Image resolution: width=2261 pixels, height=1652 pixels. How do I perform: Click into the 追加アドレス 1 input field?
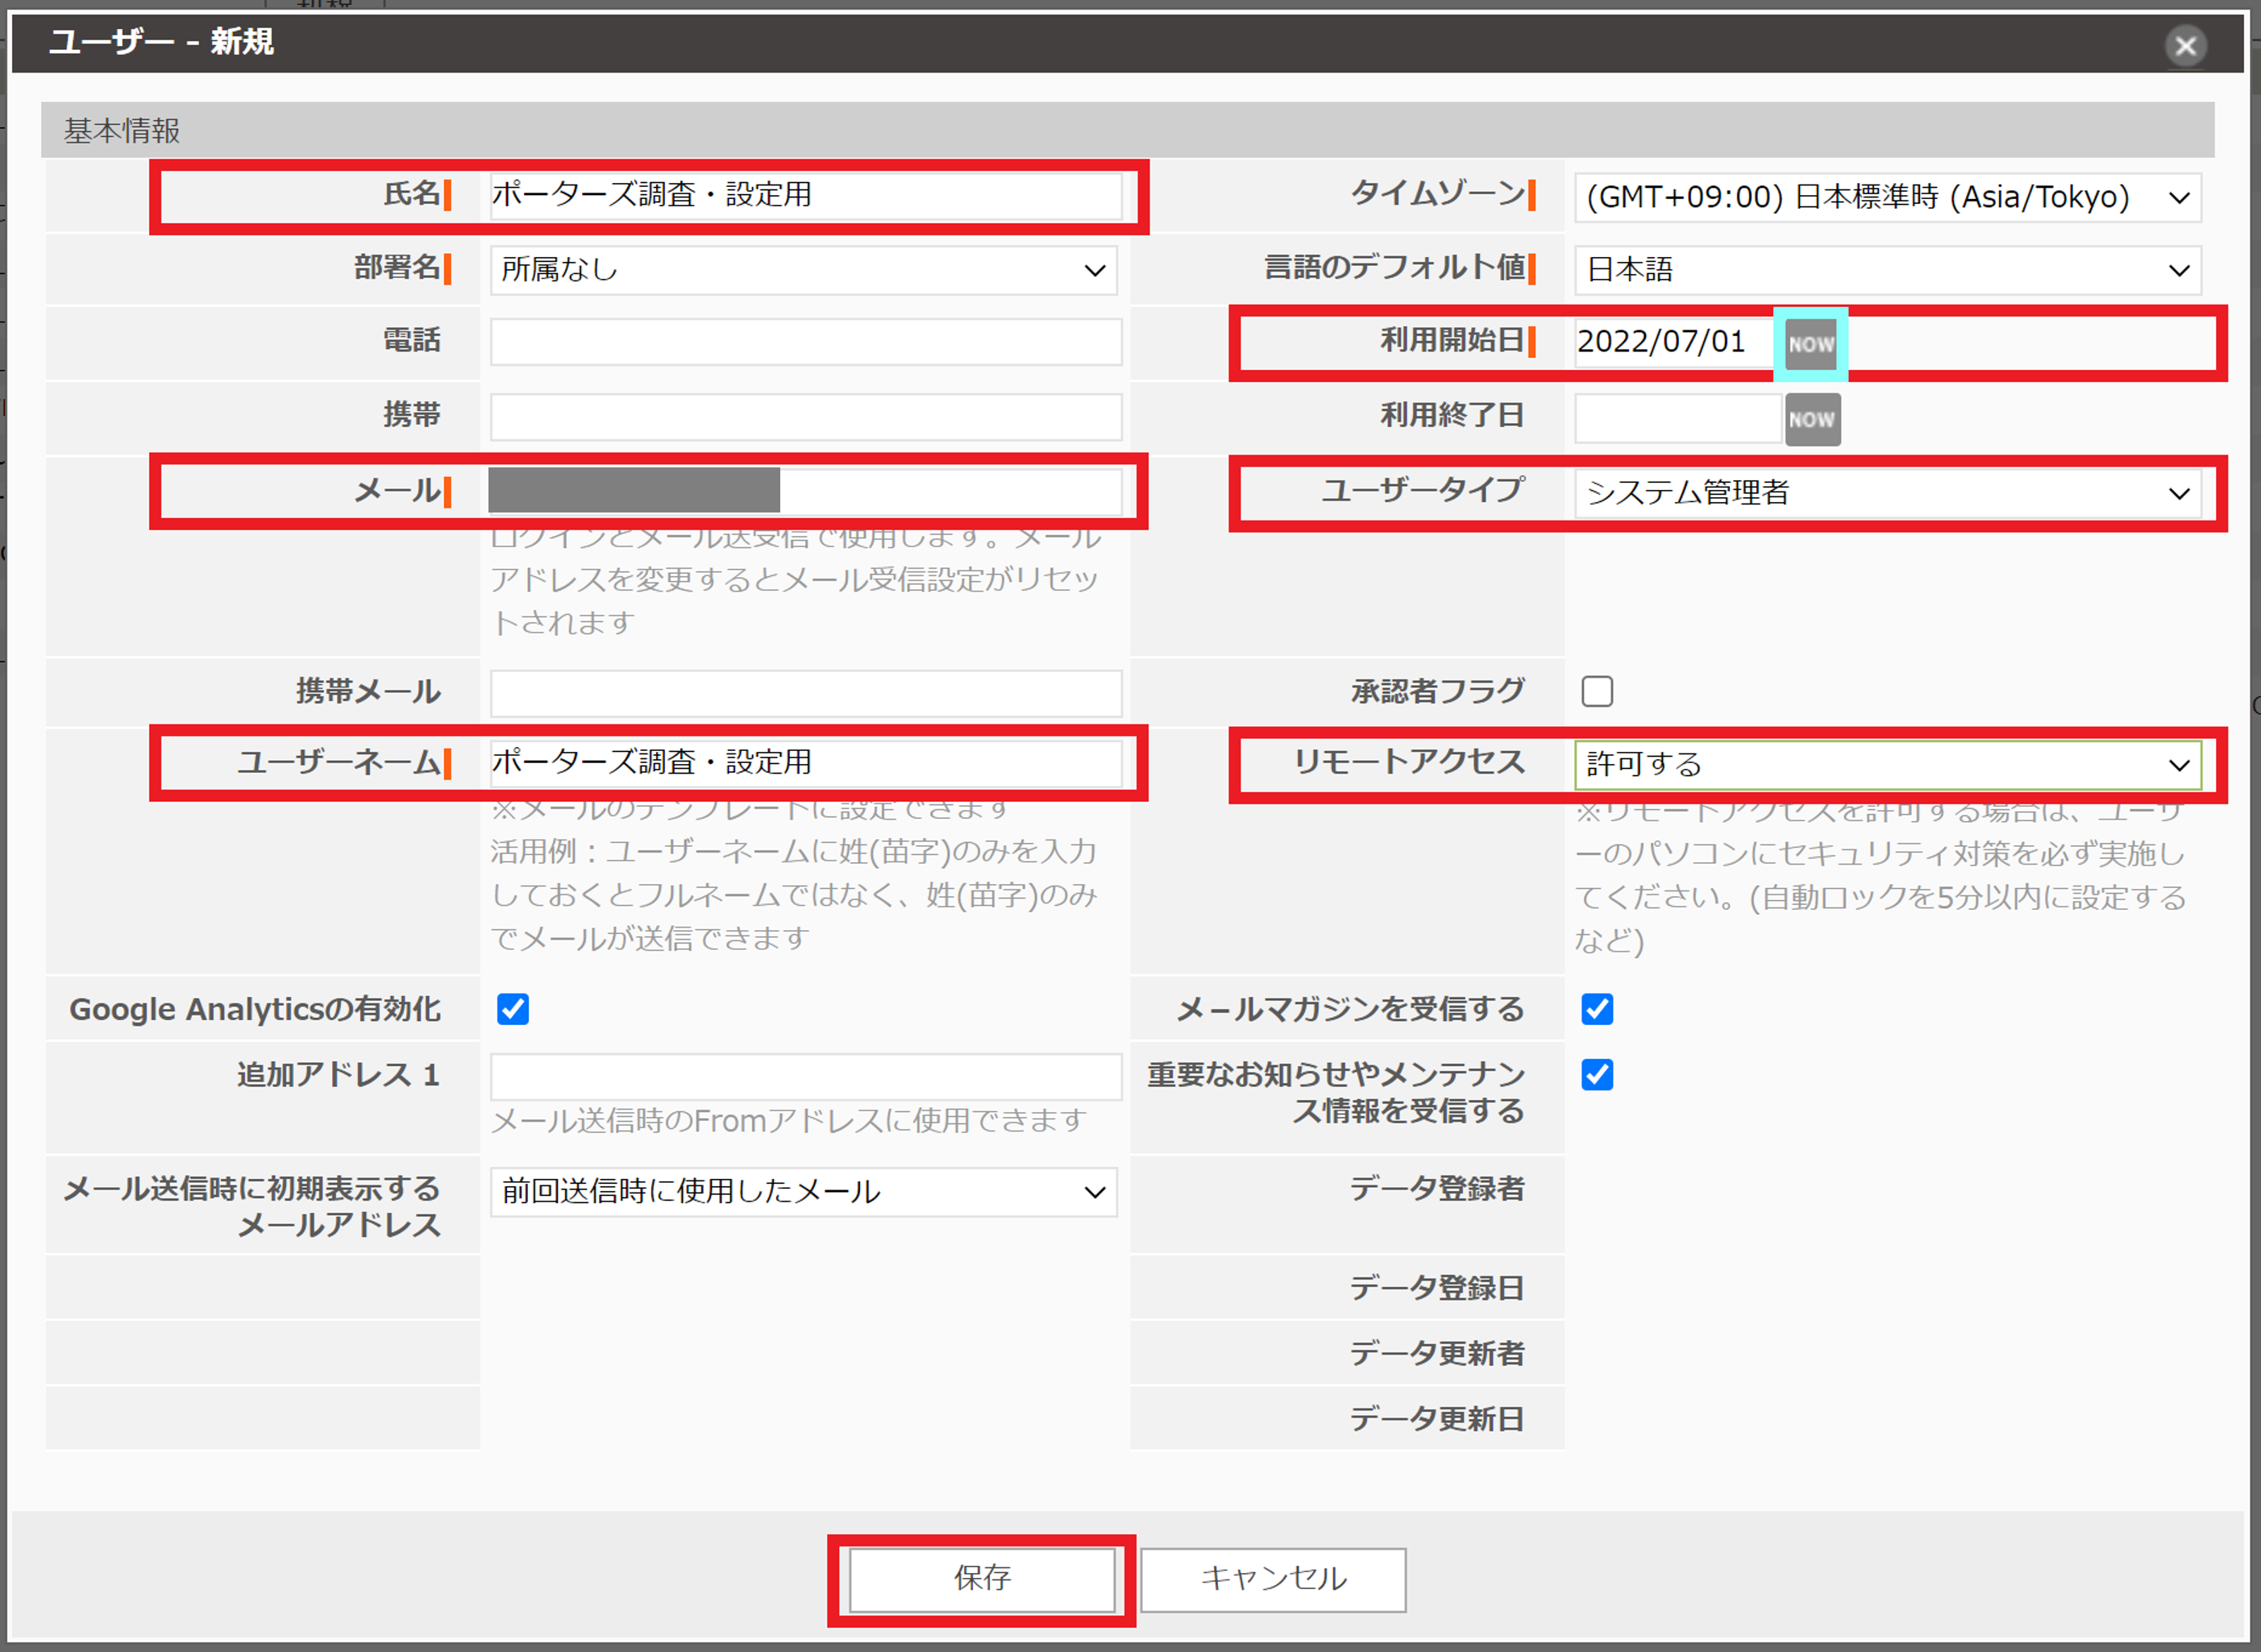[806, 1077]
